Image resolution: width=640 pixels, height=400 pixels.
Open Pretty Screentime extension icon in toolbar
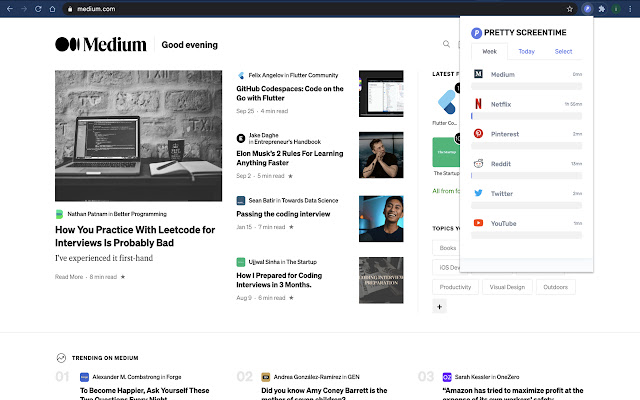tap(587, 9)
